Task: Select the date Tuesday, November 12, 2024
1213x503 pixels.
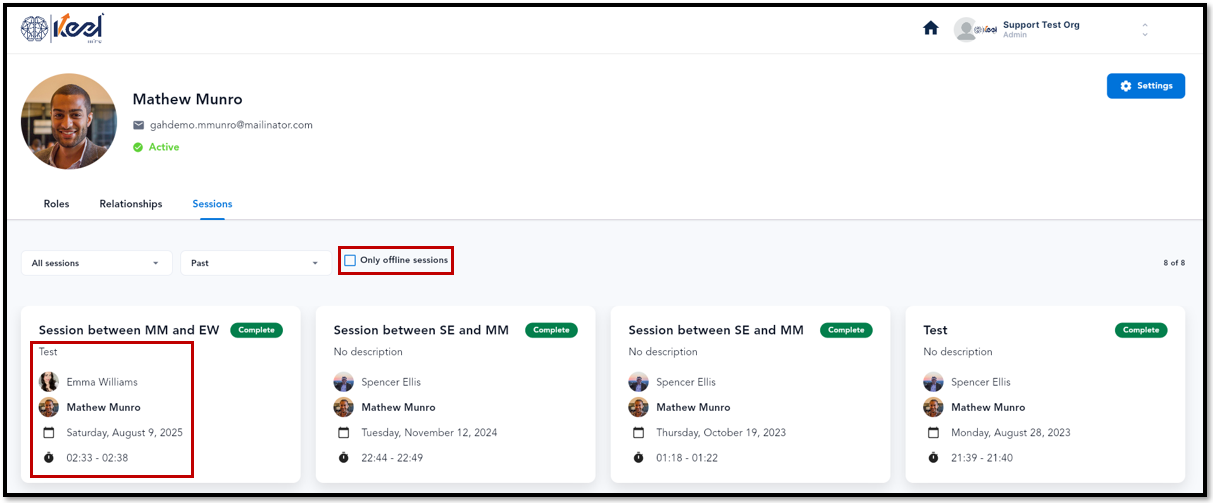Action: tap(429, 433)
